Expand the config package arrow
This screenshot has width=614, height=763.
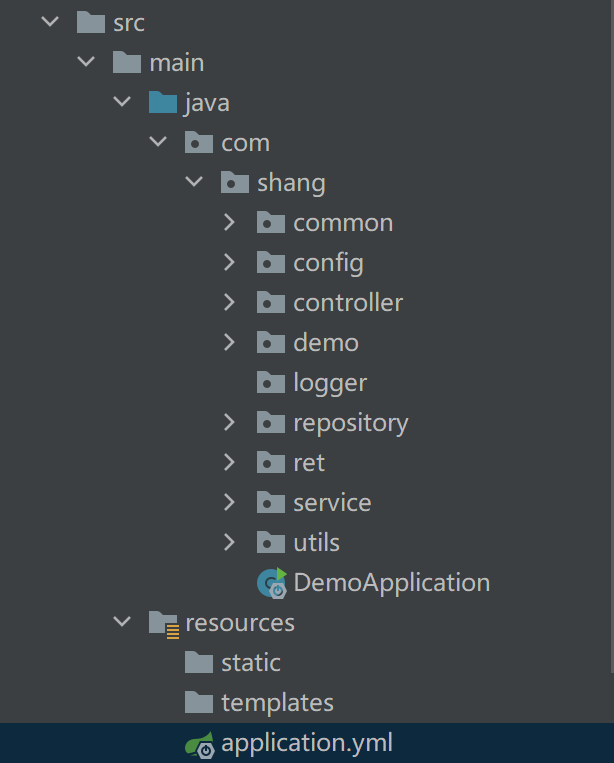(230, 262)
